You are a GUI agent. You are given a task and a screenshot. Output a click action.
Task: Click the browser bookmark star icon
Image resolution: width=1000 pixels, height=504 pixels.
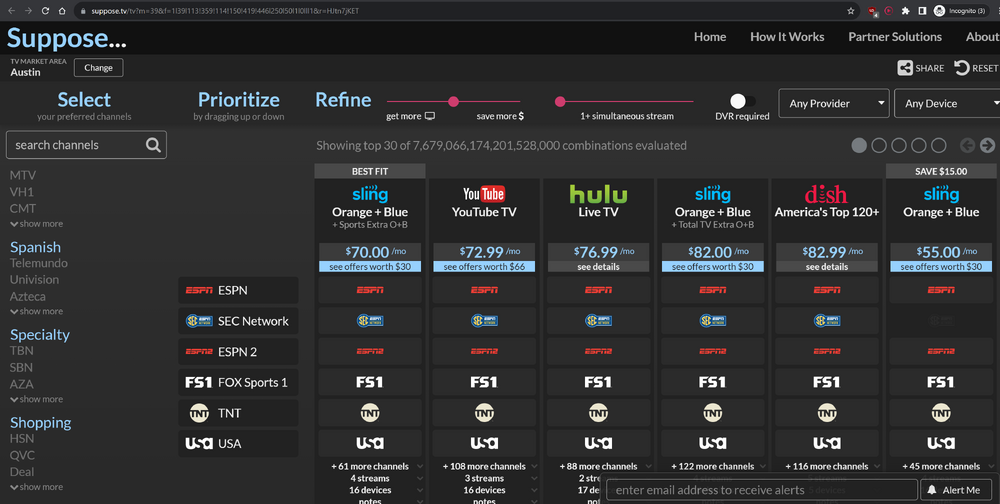click(851, 11)
